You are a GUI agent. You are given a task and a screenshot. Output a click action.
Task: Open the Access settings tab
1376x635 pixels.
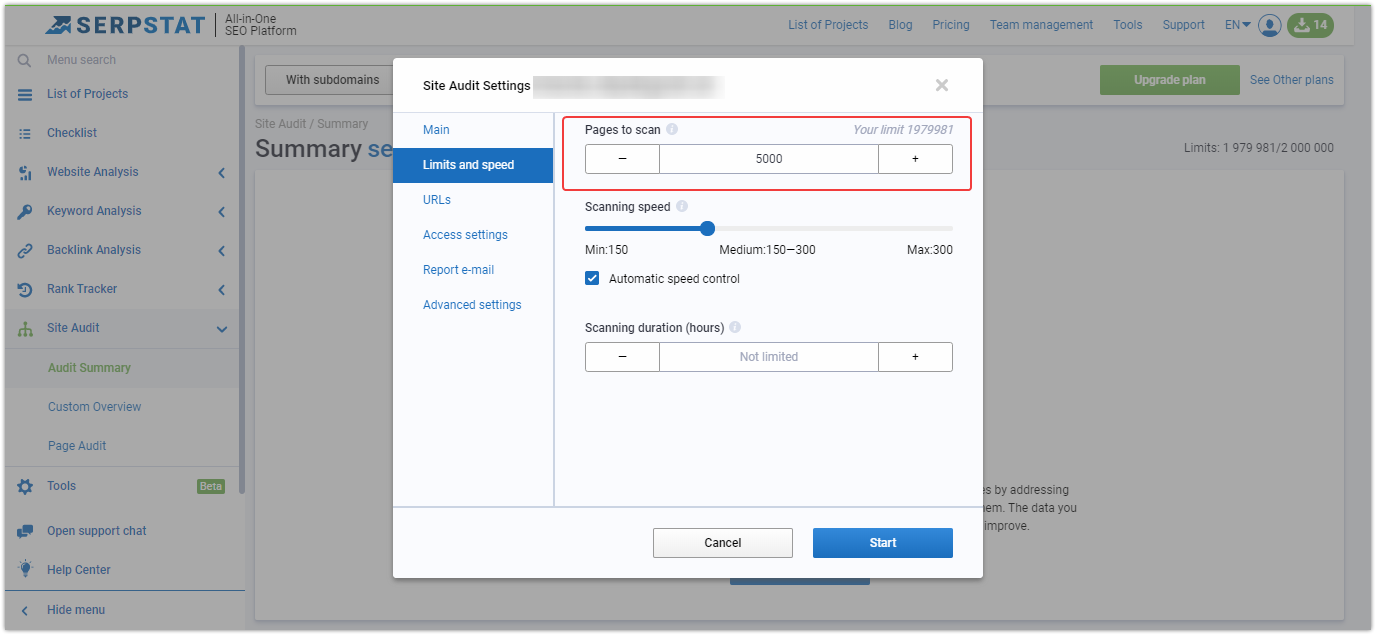(x=465, y=235)
